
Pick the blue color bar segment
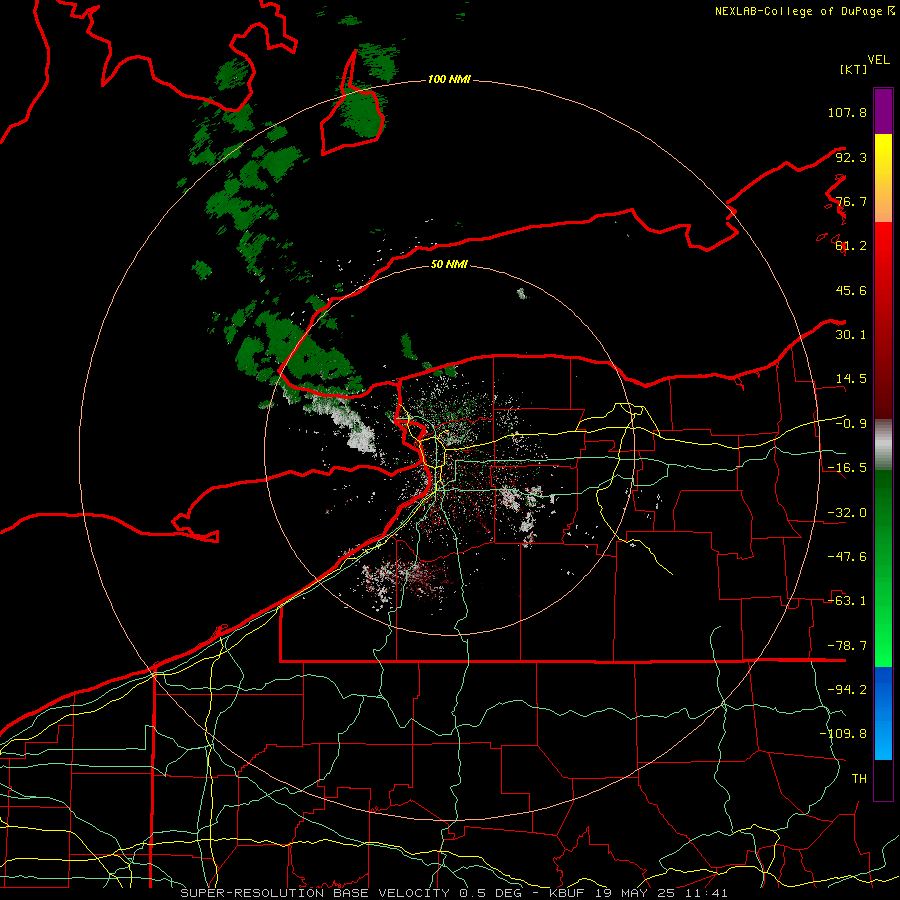[x=883, y=713]
